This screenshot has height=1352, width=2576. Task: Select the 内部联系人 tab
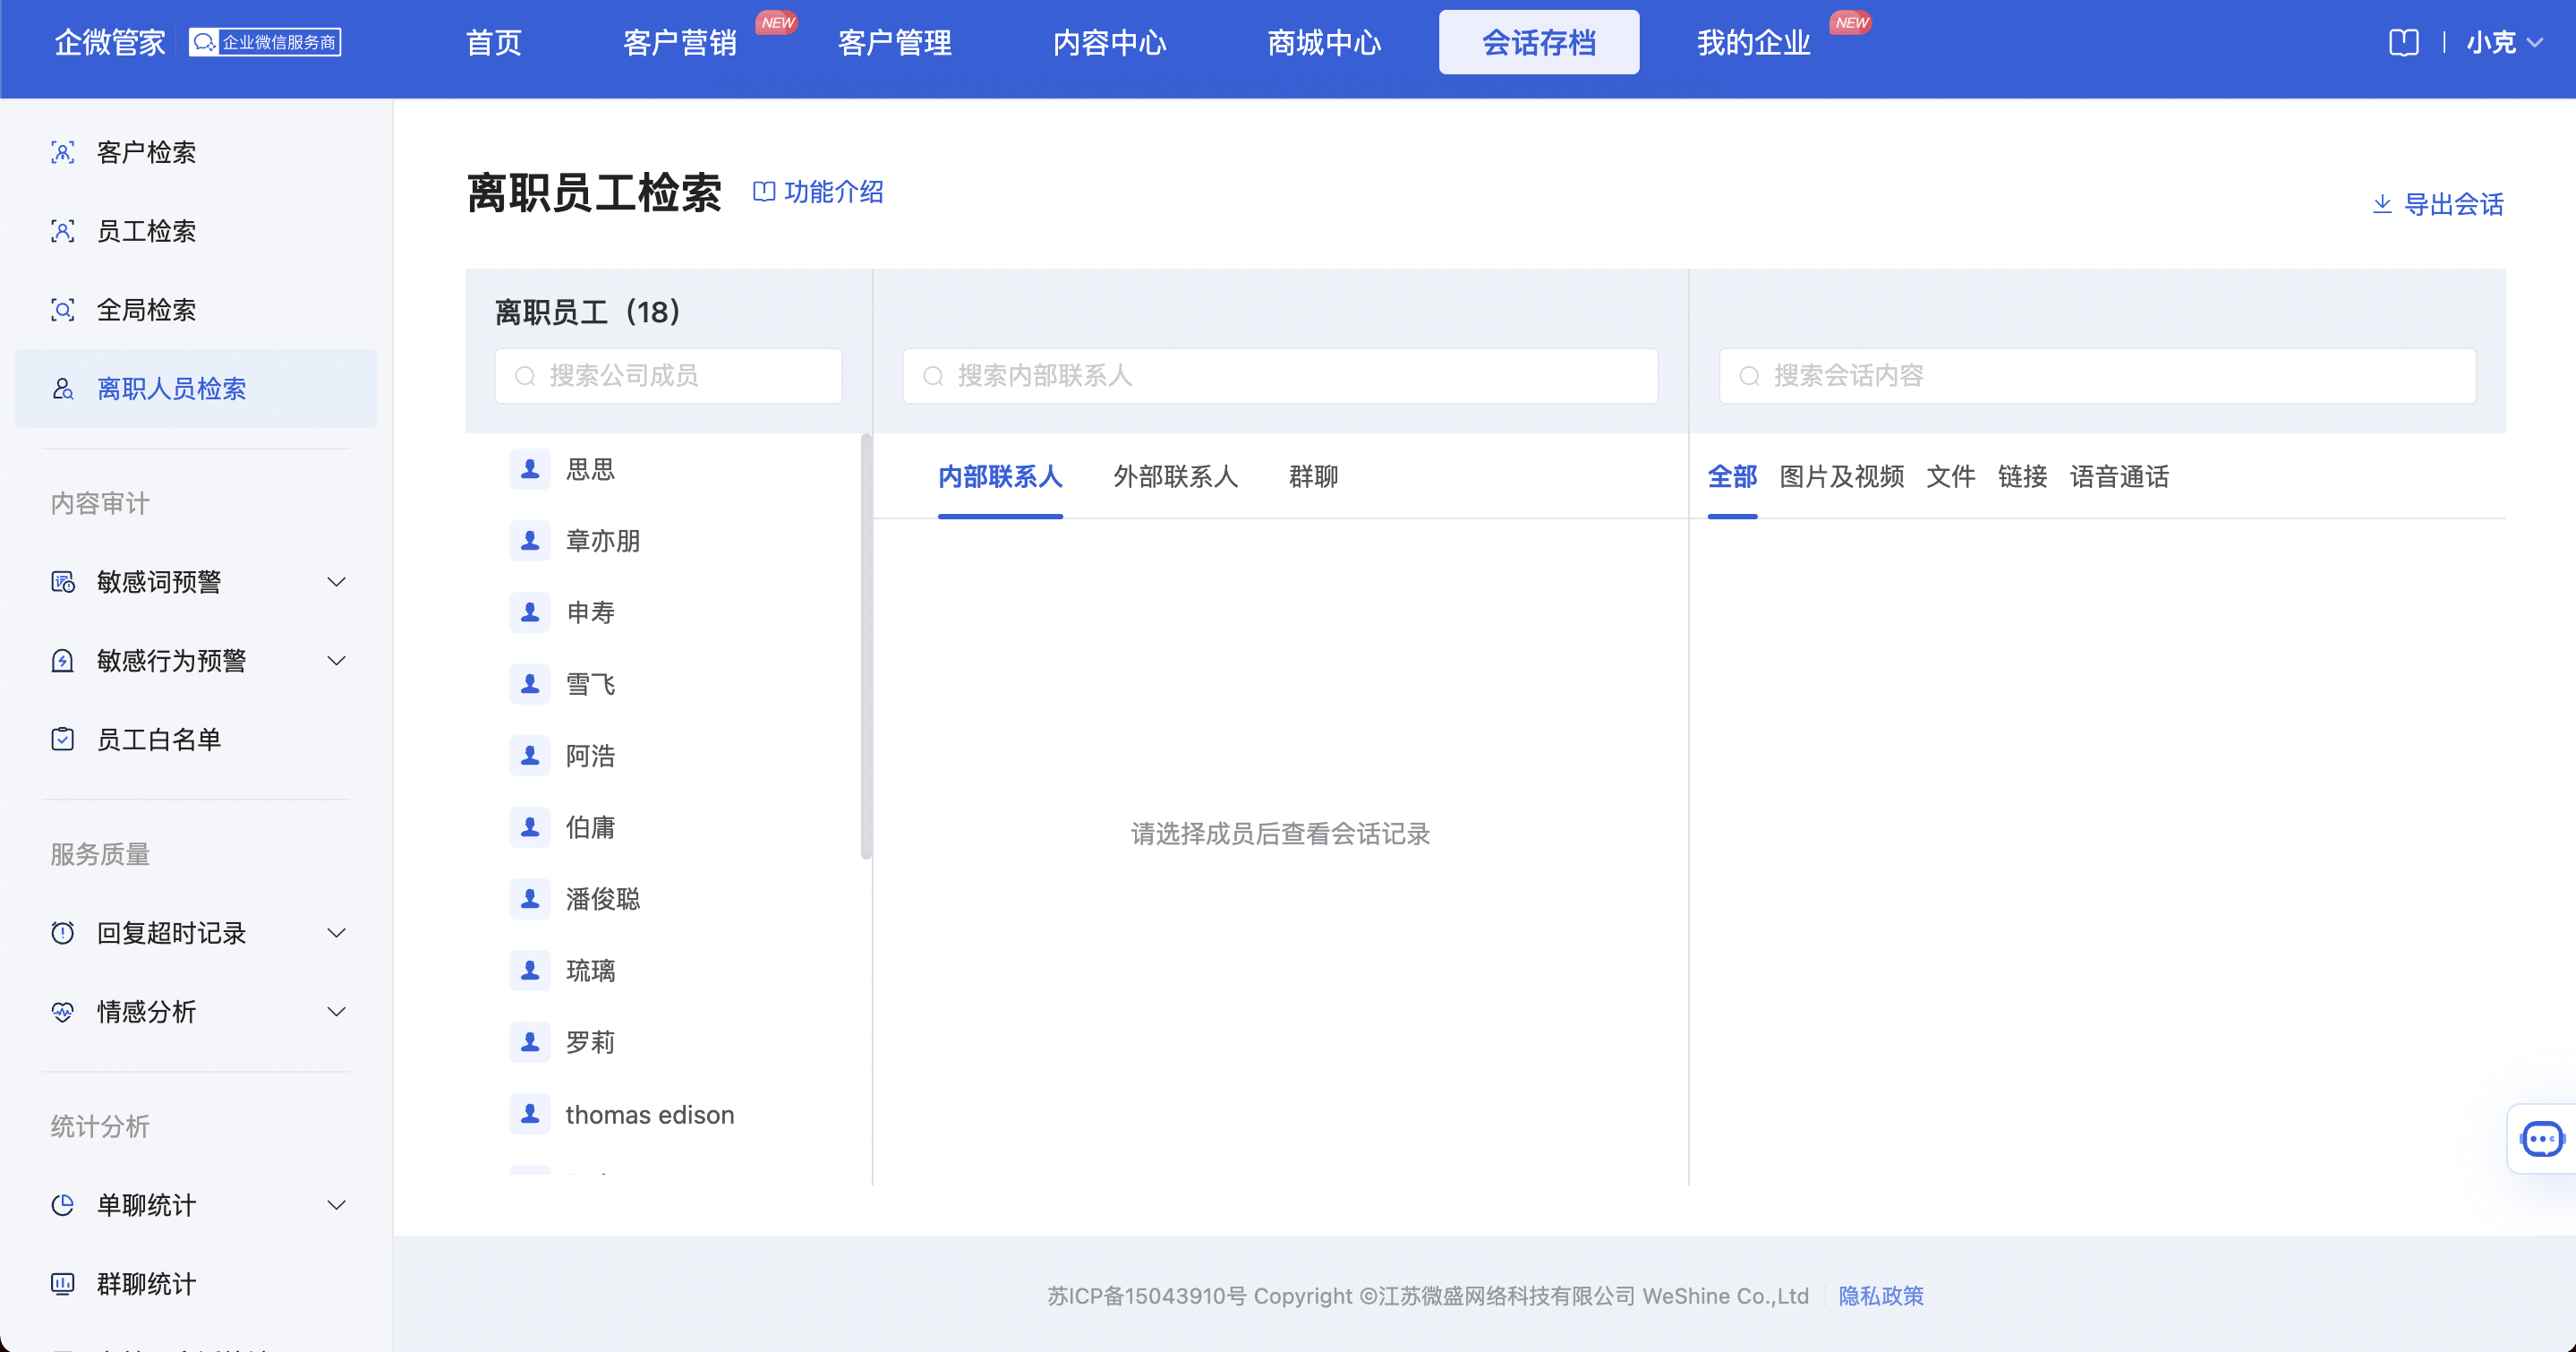[x=1000, y=477]
